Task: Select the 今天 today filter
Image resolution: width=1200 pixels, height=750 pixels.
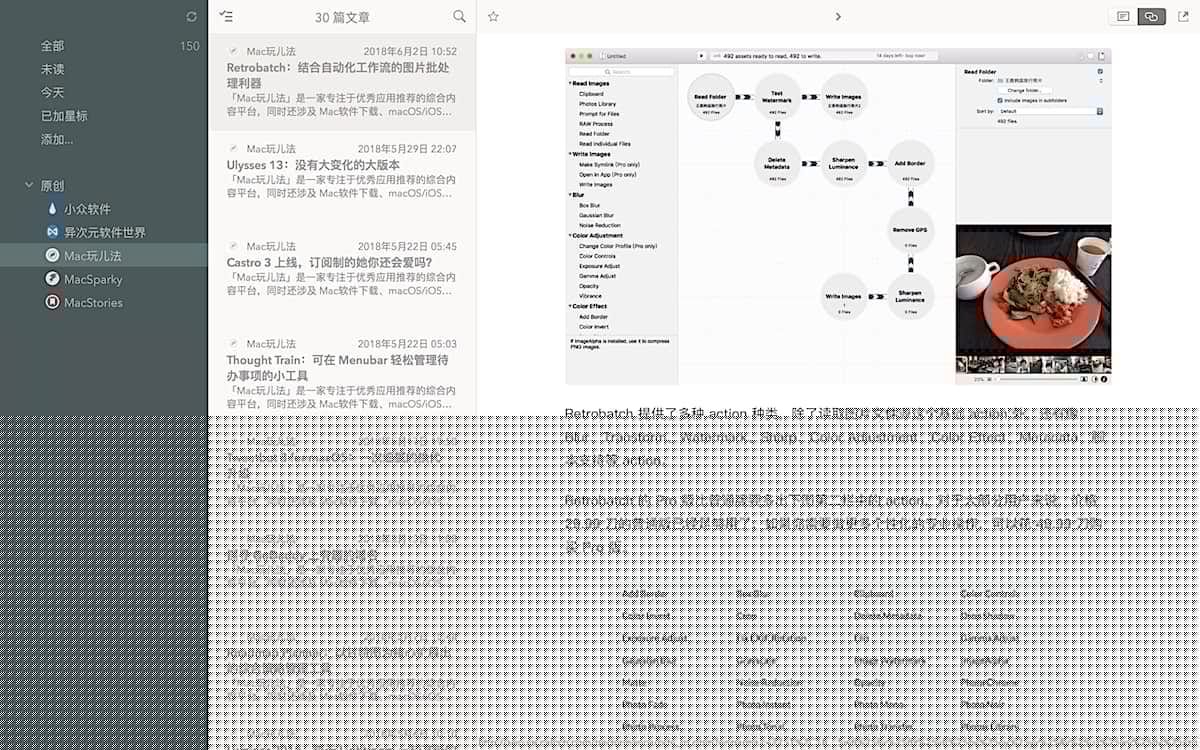Action: [x=52, y=92]
